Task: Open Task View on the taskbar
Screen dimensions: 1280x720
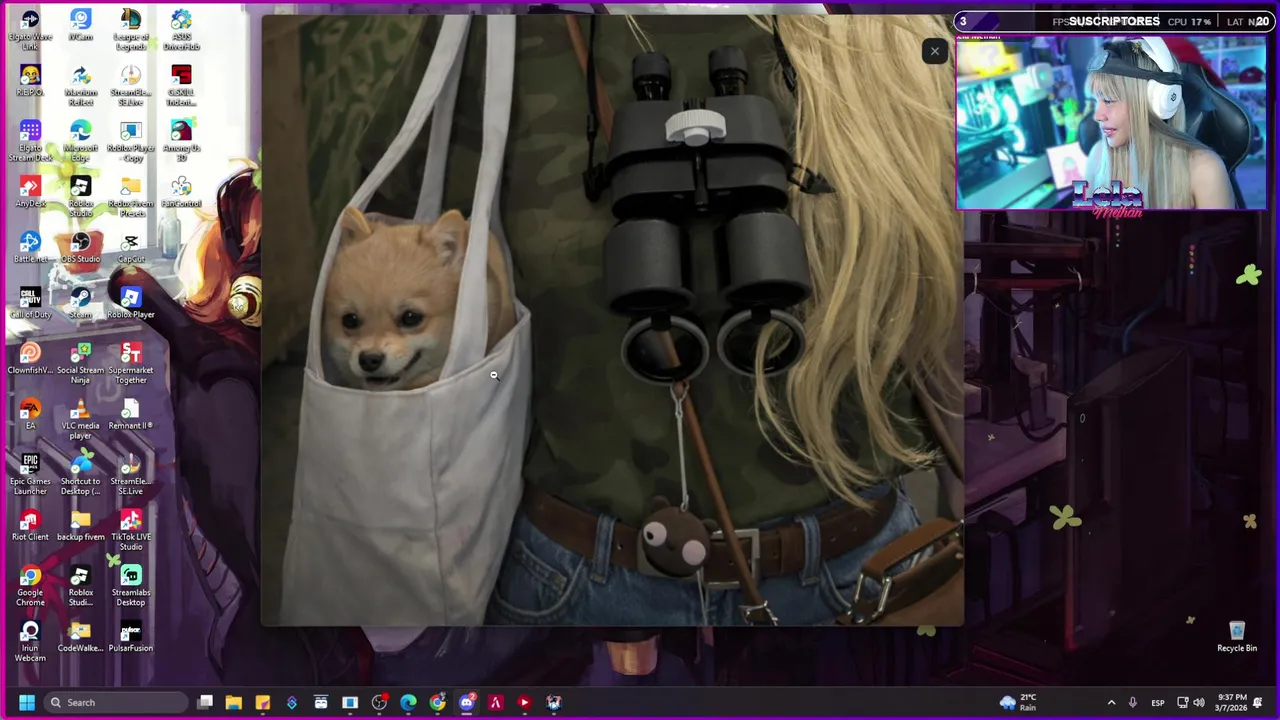Action: coord(205,702)
